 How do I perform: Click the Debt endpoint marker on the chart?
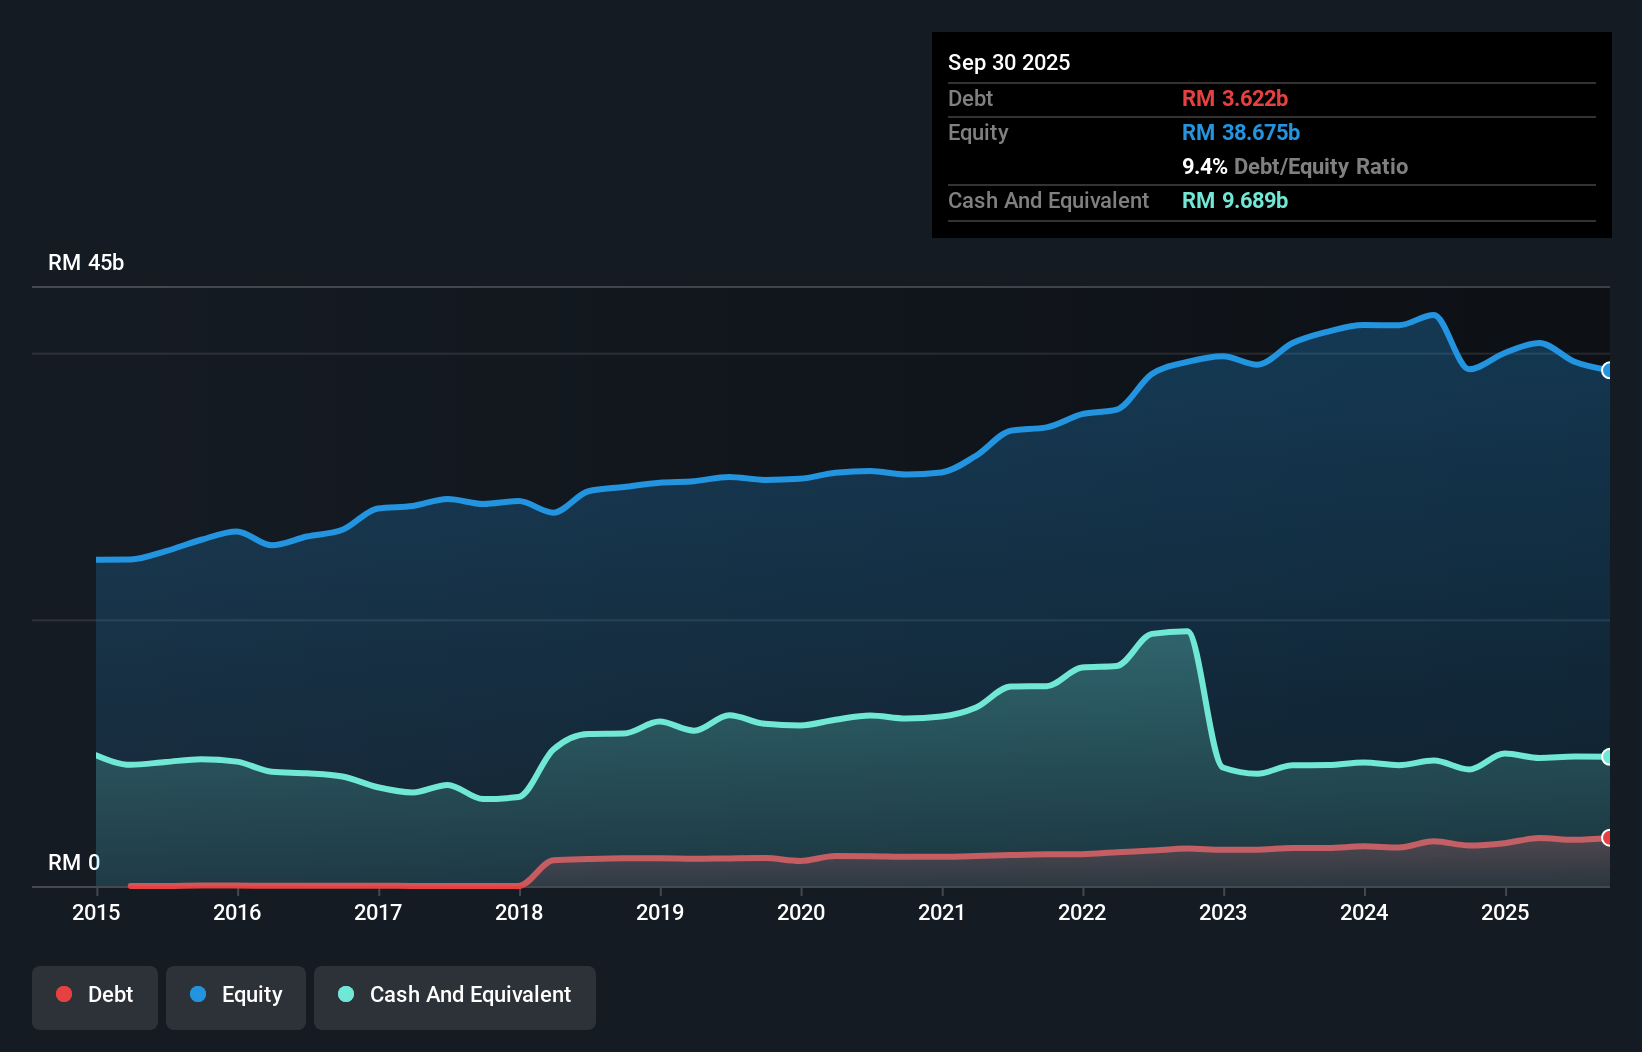[x=1607, y=838]
